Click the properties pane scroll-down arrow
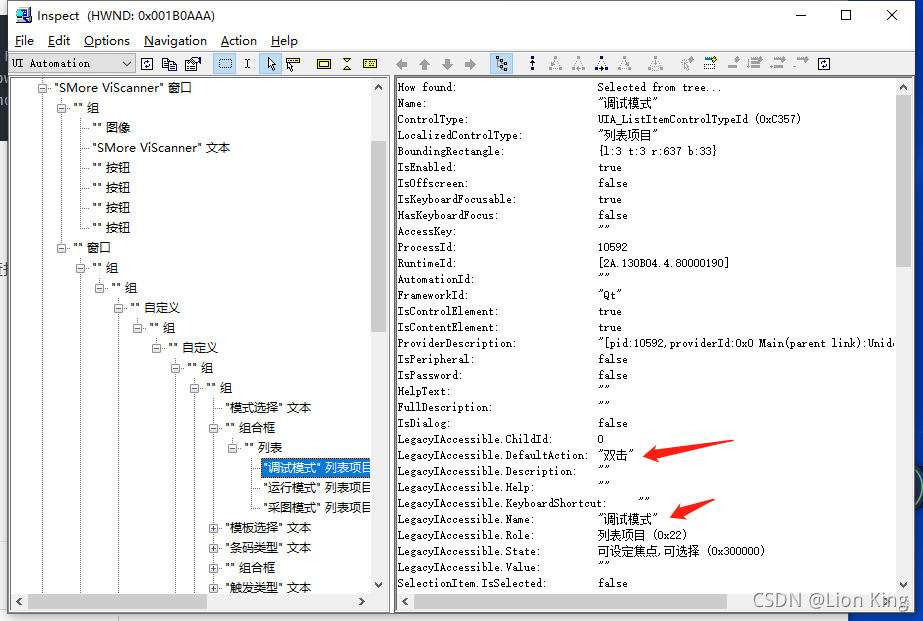 (x=904, y=585)
